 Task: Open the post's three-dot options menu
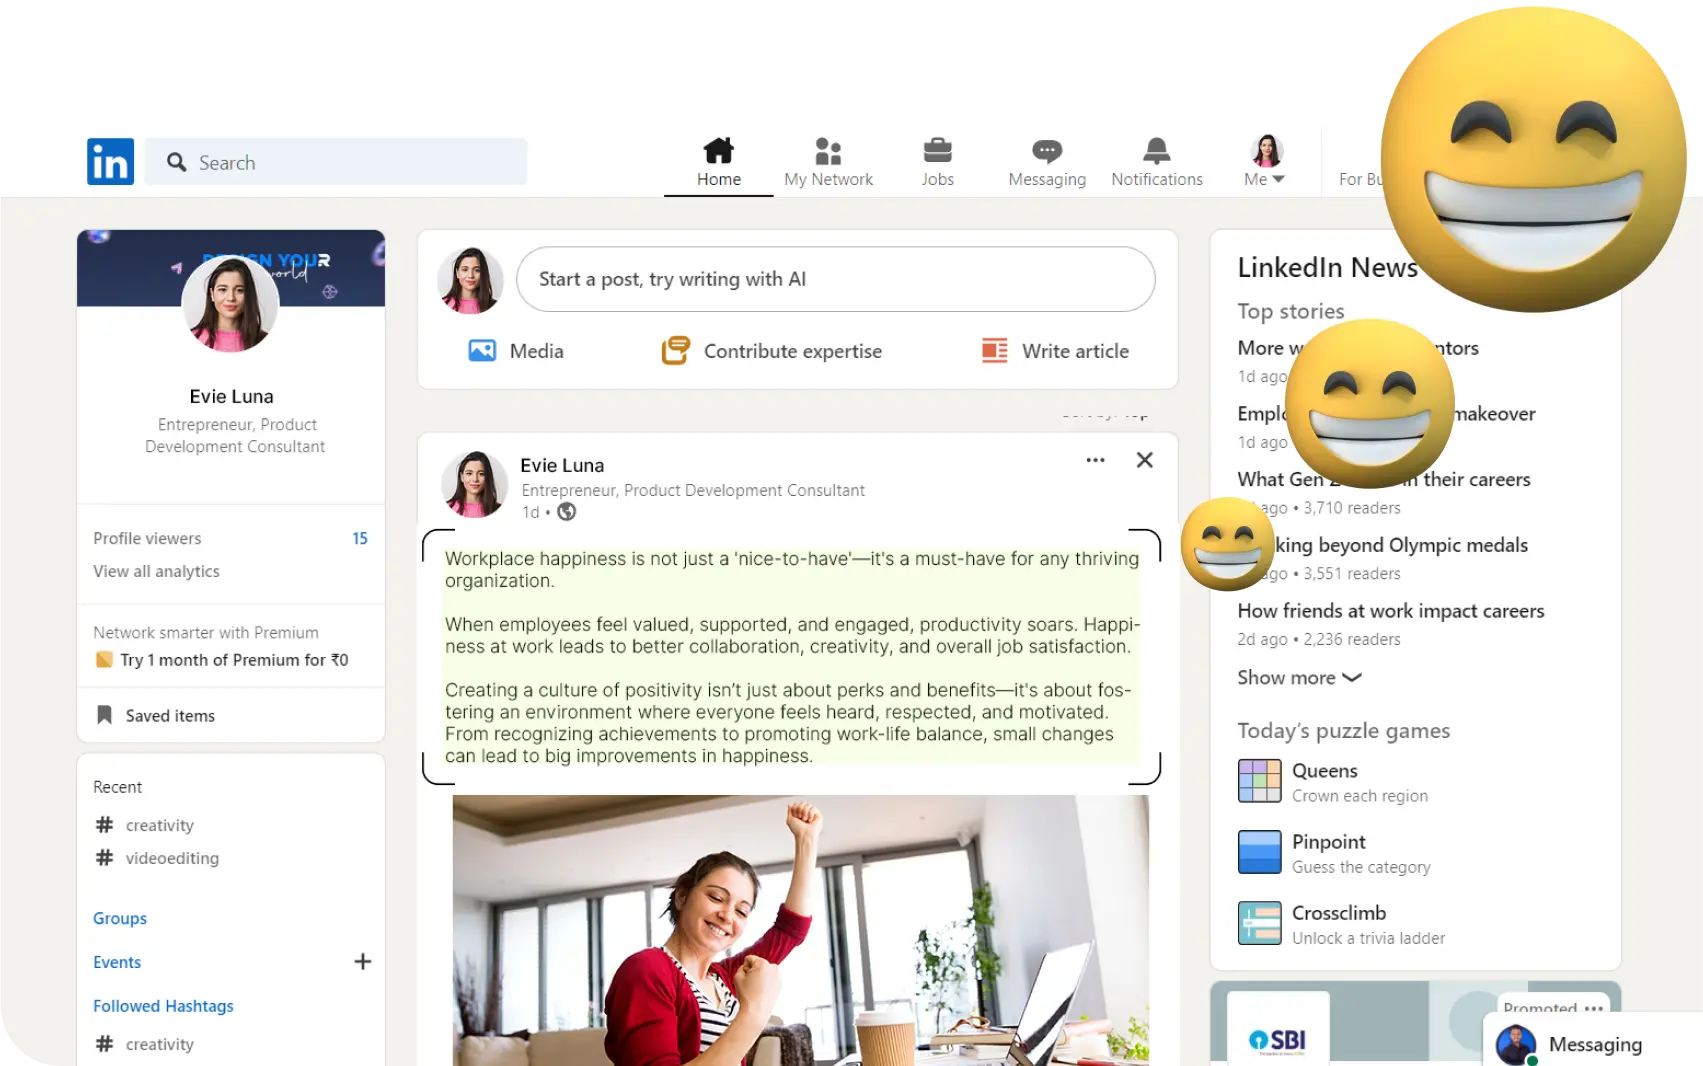coord(1095,460)
